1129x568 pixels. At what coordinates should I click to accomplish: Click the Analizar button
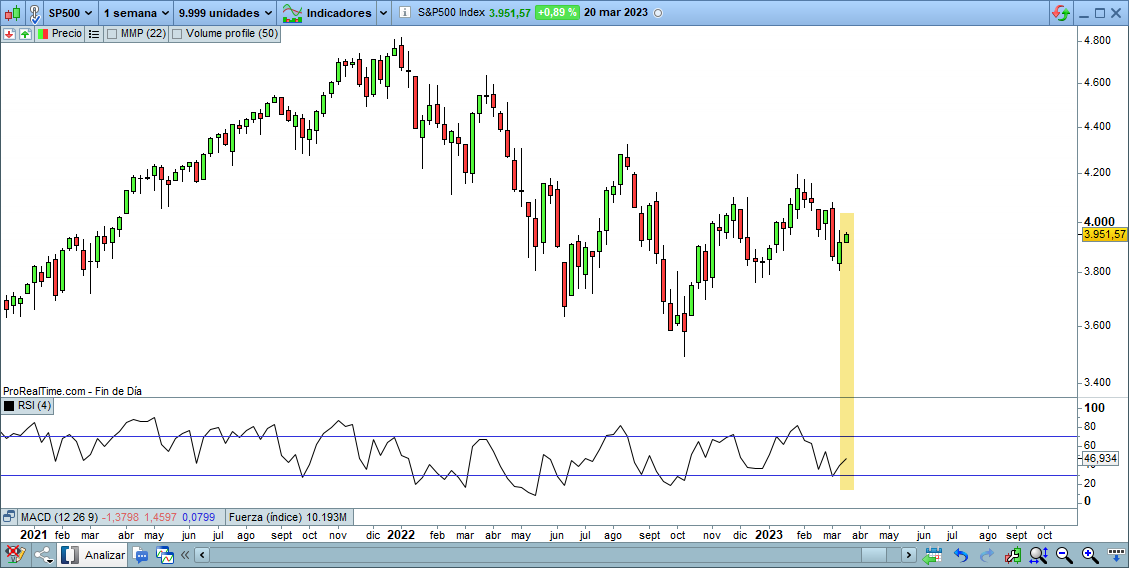click(x=94, y=555)
